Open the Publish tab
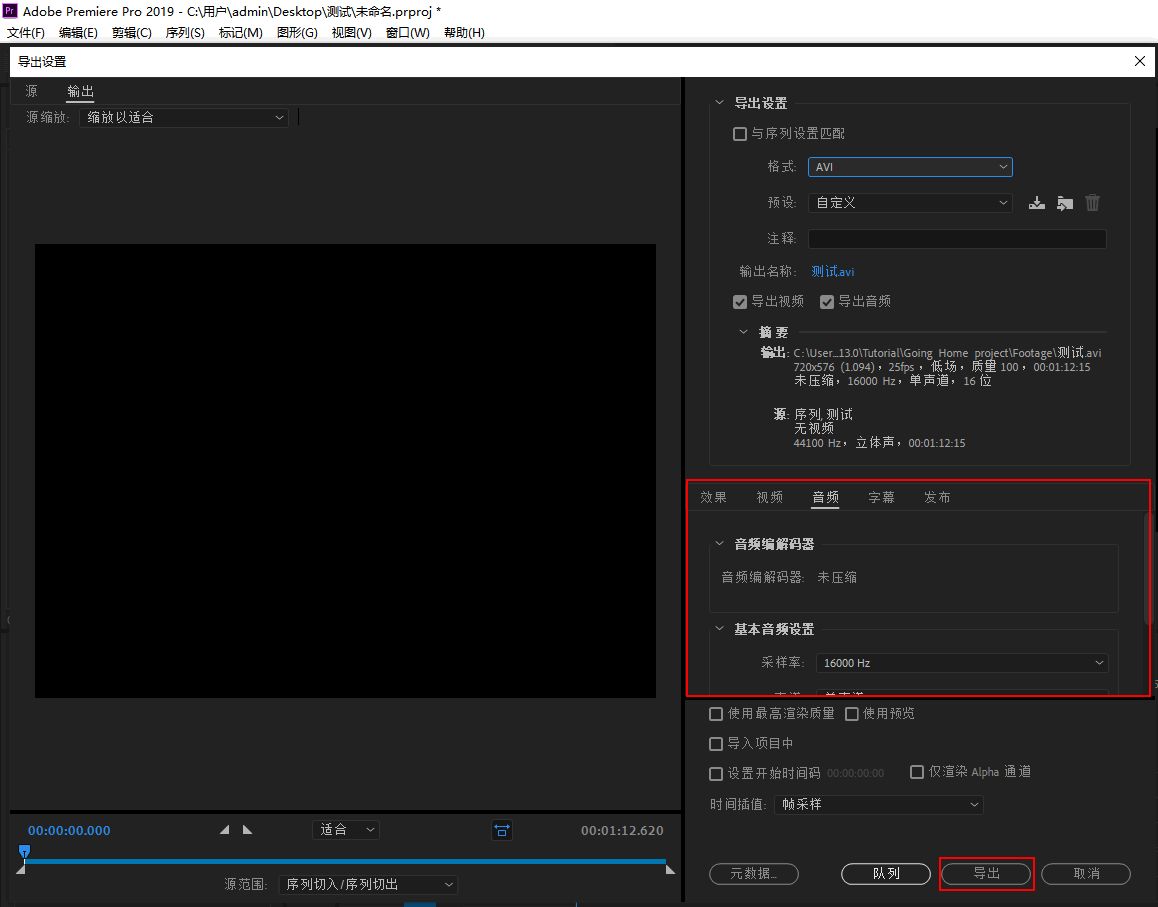The image size is (1158, 907). pos(937,497)
